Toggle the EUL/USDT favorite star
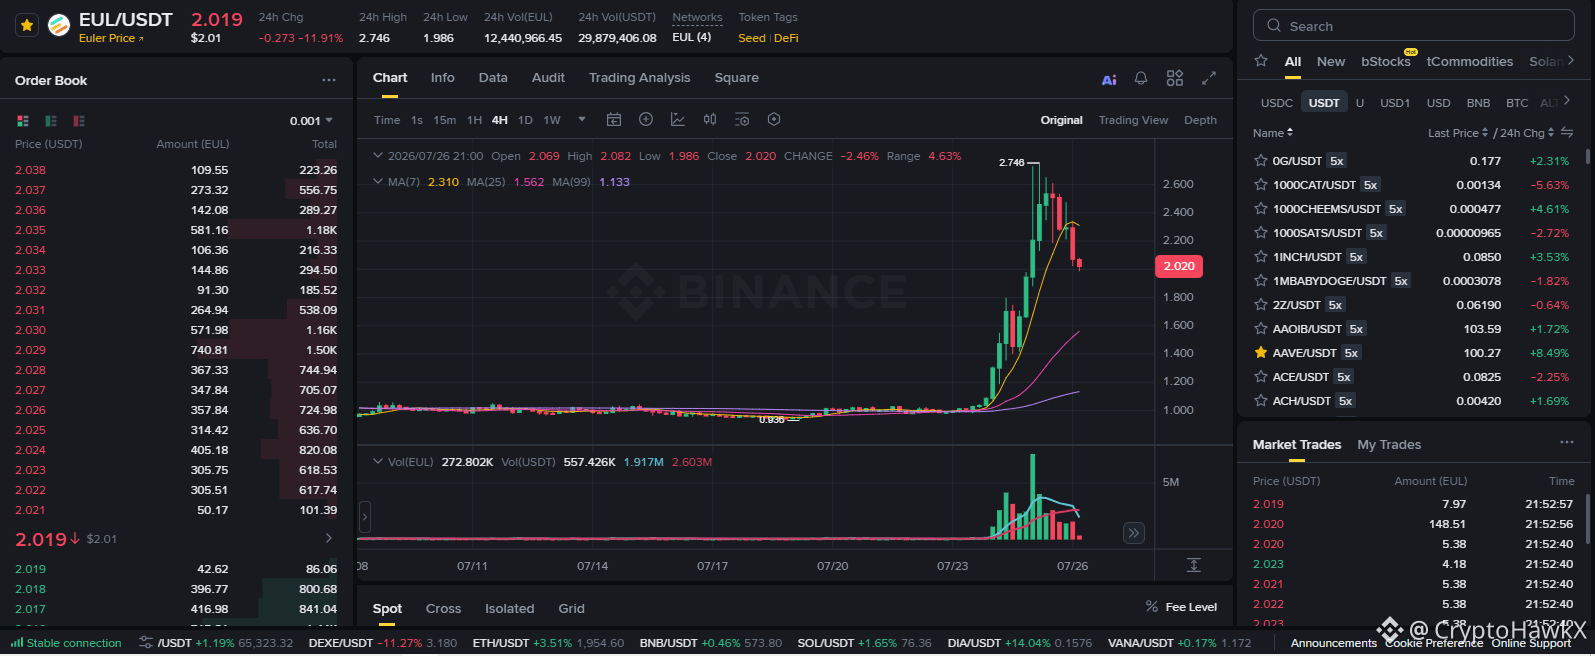 [x=27, y=25]
